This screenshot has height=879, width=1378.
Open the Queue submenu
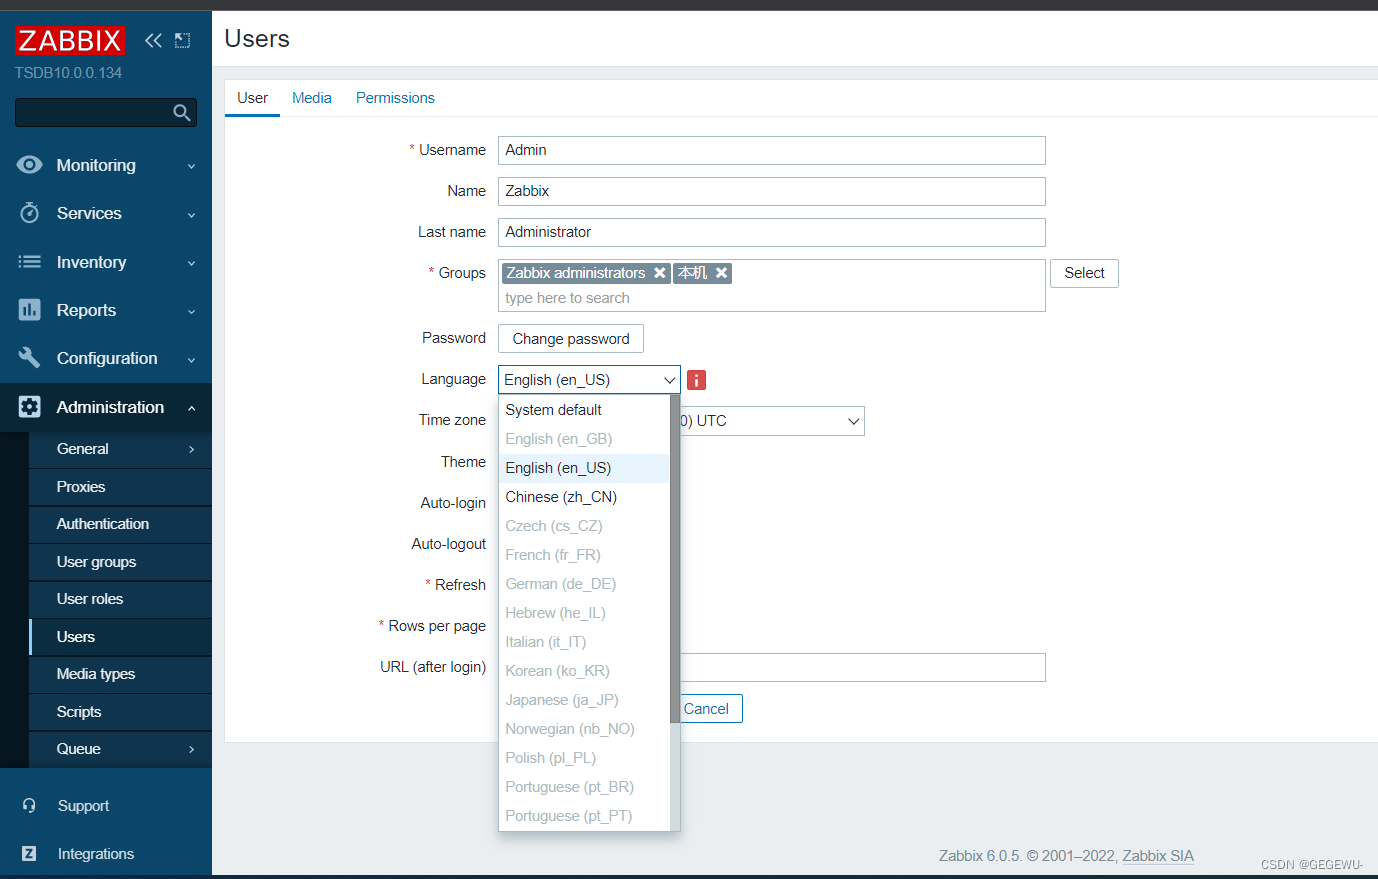coord(120,749)
